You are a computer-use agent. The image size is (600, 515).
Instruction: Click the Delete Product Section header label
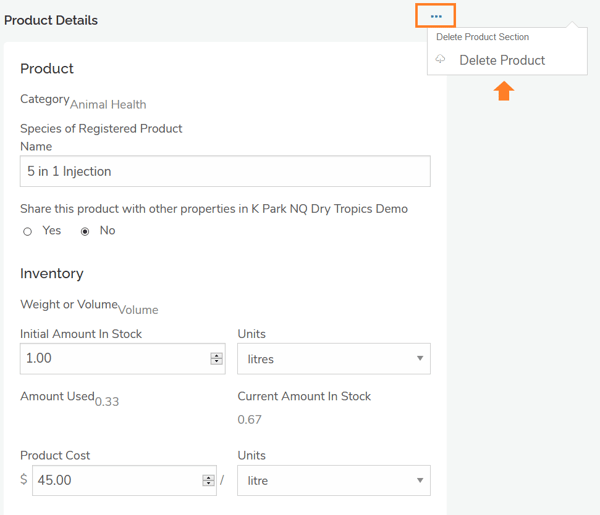click(x=482, y=37)
